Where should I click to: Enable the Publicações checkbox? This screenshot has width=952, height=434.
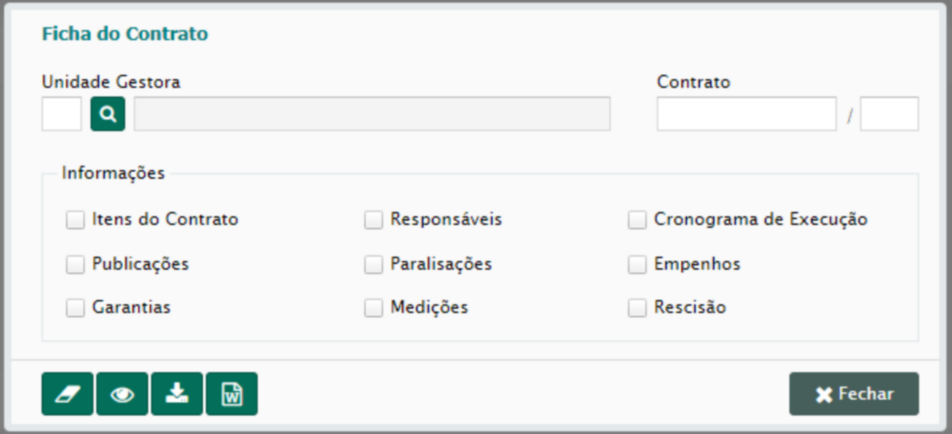tap(75, 265)
